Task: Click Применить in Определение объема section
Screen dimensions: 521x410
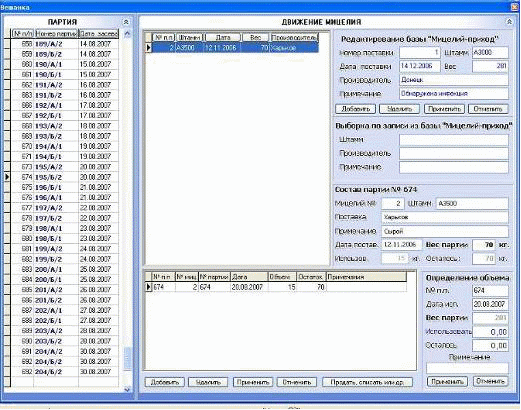Action: click(447, 381)
